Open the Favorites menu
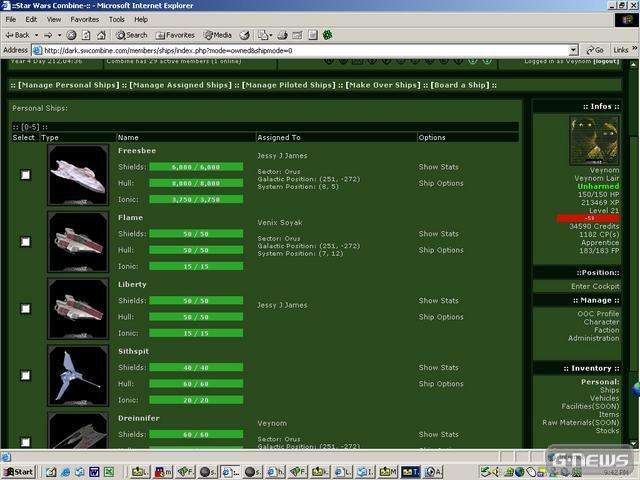640x480 pixels. pos(84,19)
